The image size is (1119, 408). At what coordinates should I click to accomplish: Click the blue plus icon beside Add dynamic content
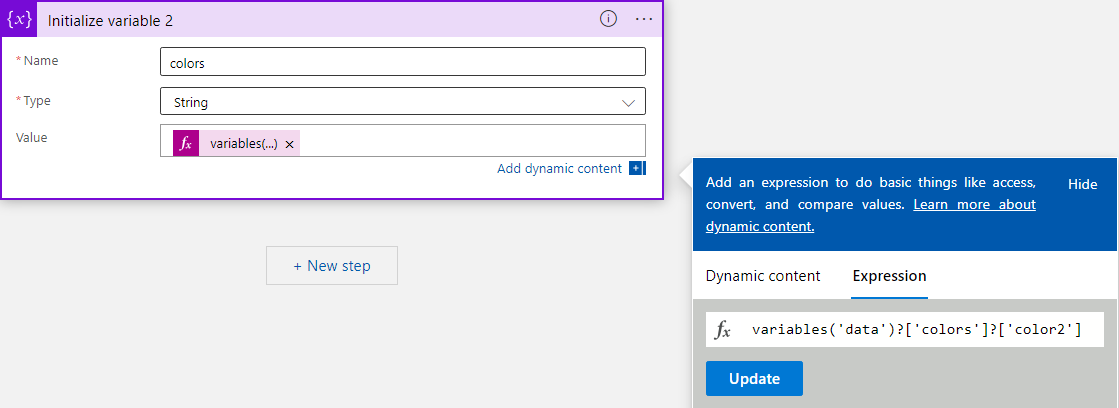tap(637, 168)
